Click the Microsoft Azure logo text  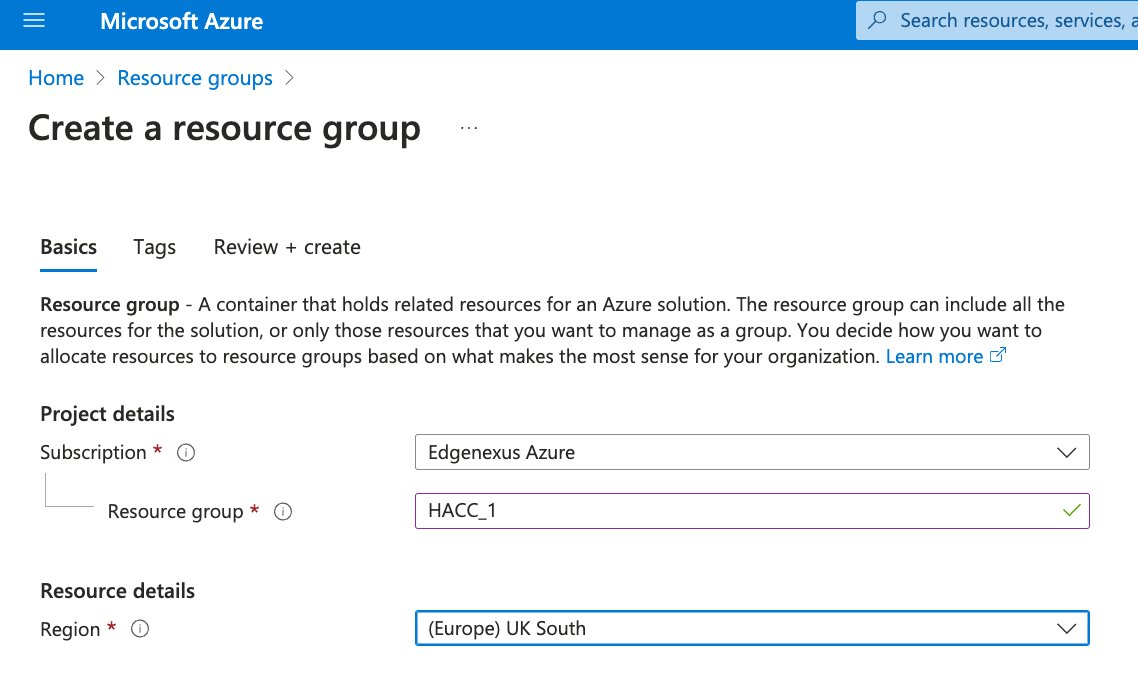181,21
